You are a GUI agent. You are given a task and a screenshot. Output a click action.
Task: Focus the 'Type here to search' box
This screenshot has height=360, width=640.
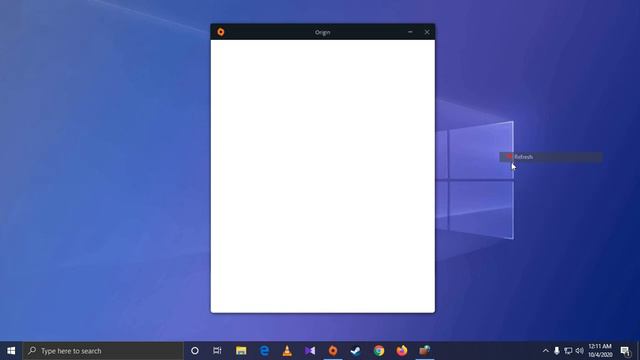point(103,351)
